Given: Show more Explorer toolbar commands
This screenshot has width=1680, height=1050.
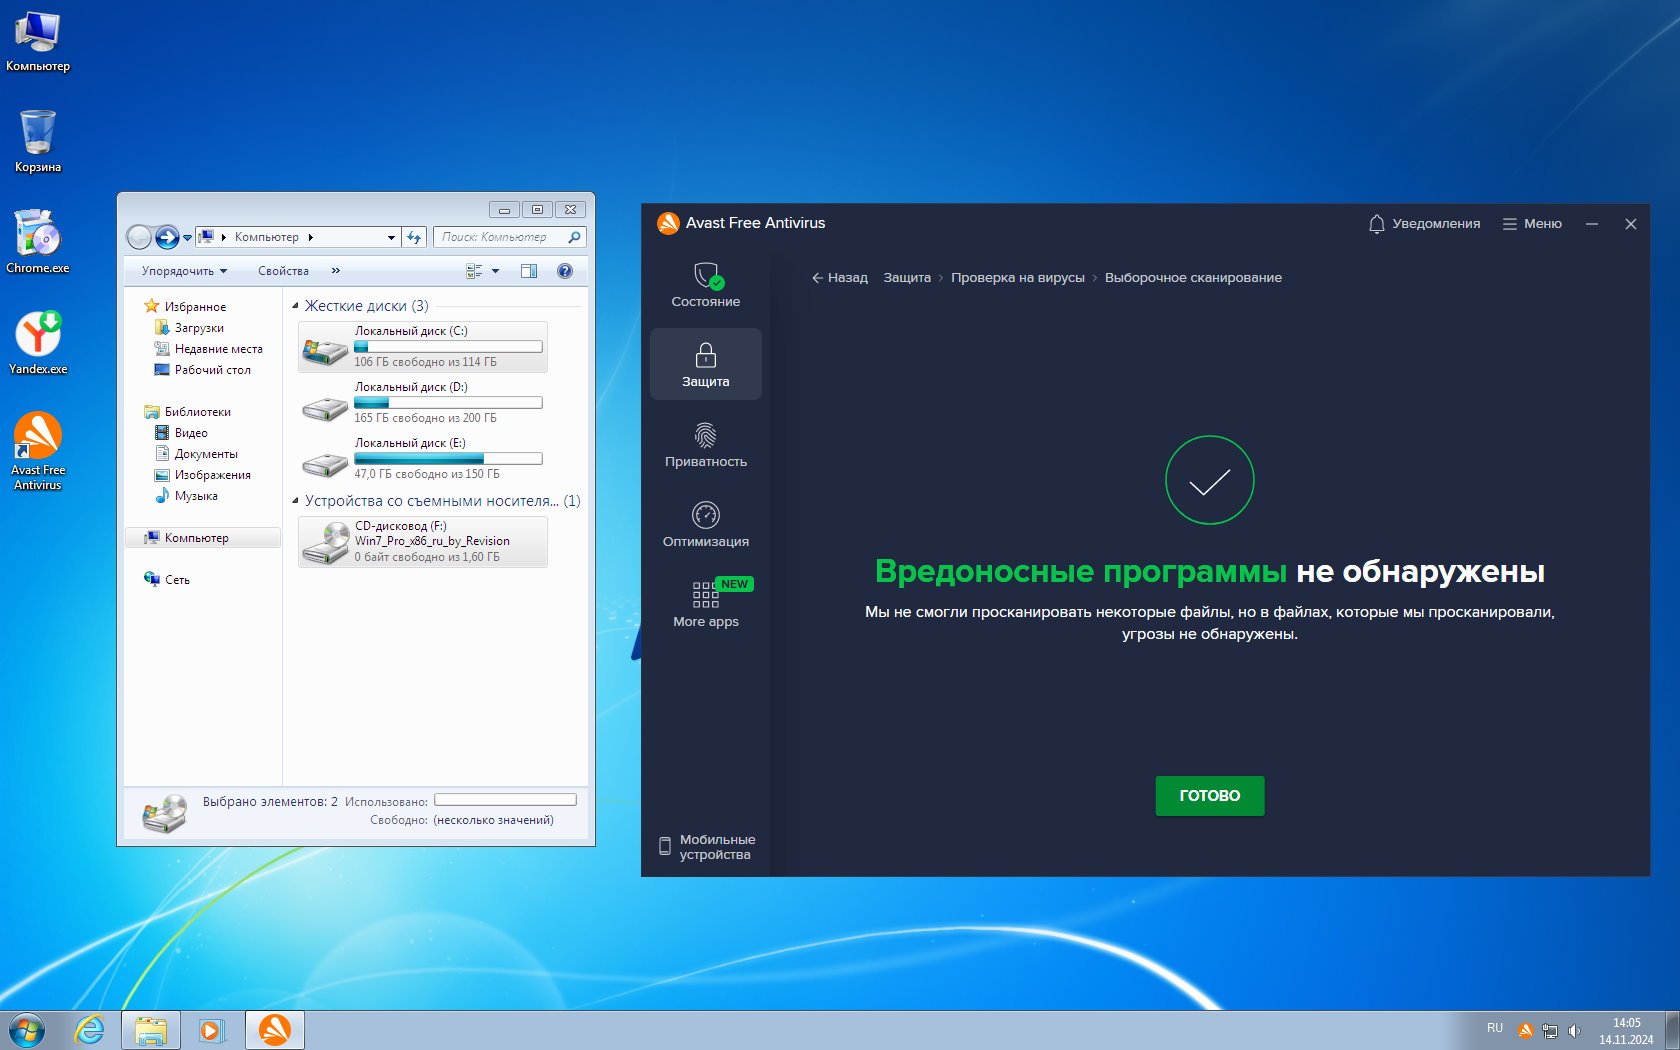Looking at the screenshot, I should 336,271.
